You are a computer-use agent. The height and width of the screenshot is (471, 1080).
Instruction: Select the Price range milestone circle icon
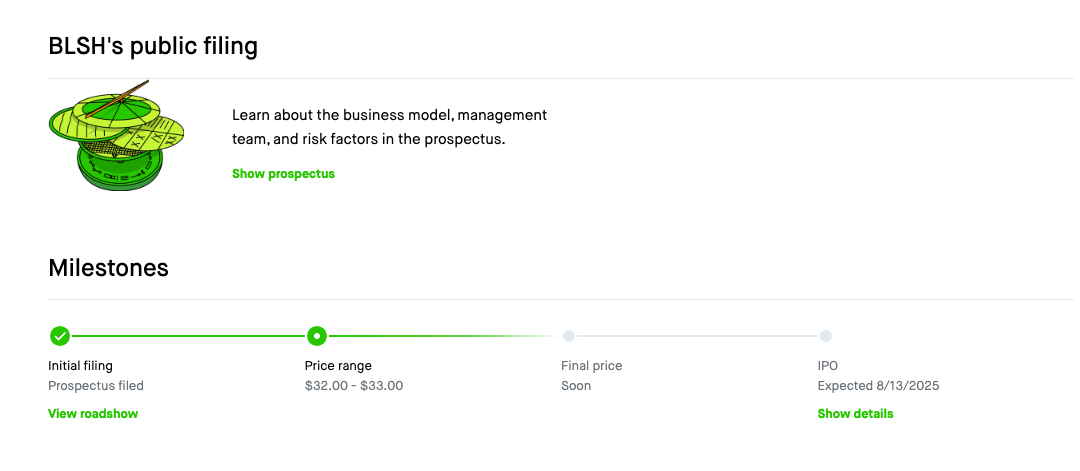point(316,336)
